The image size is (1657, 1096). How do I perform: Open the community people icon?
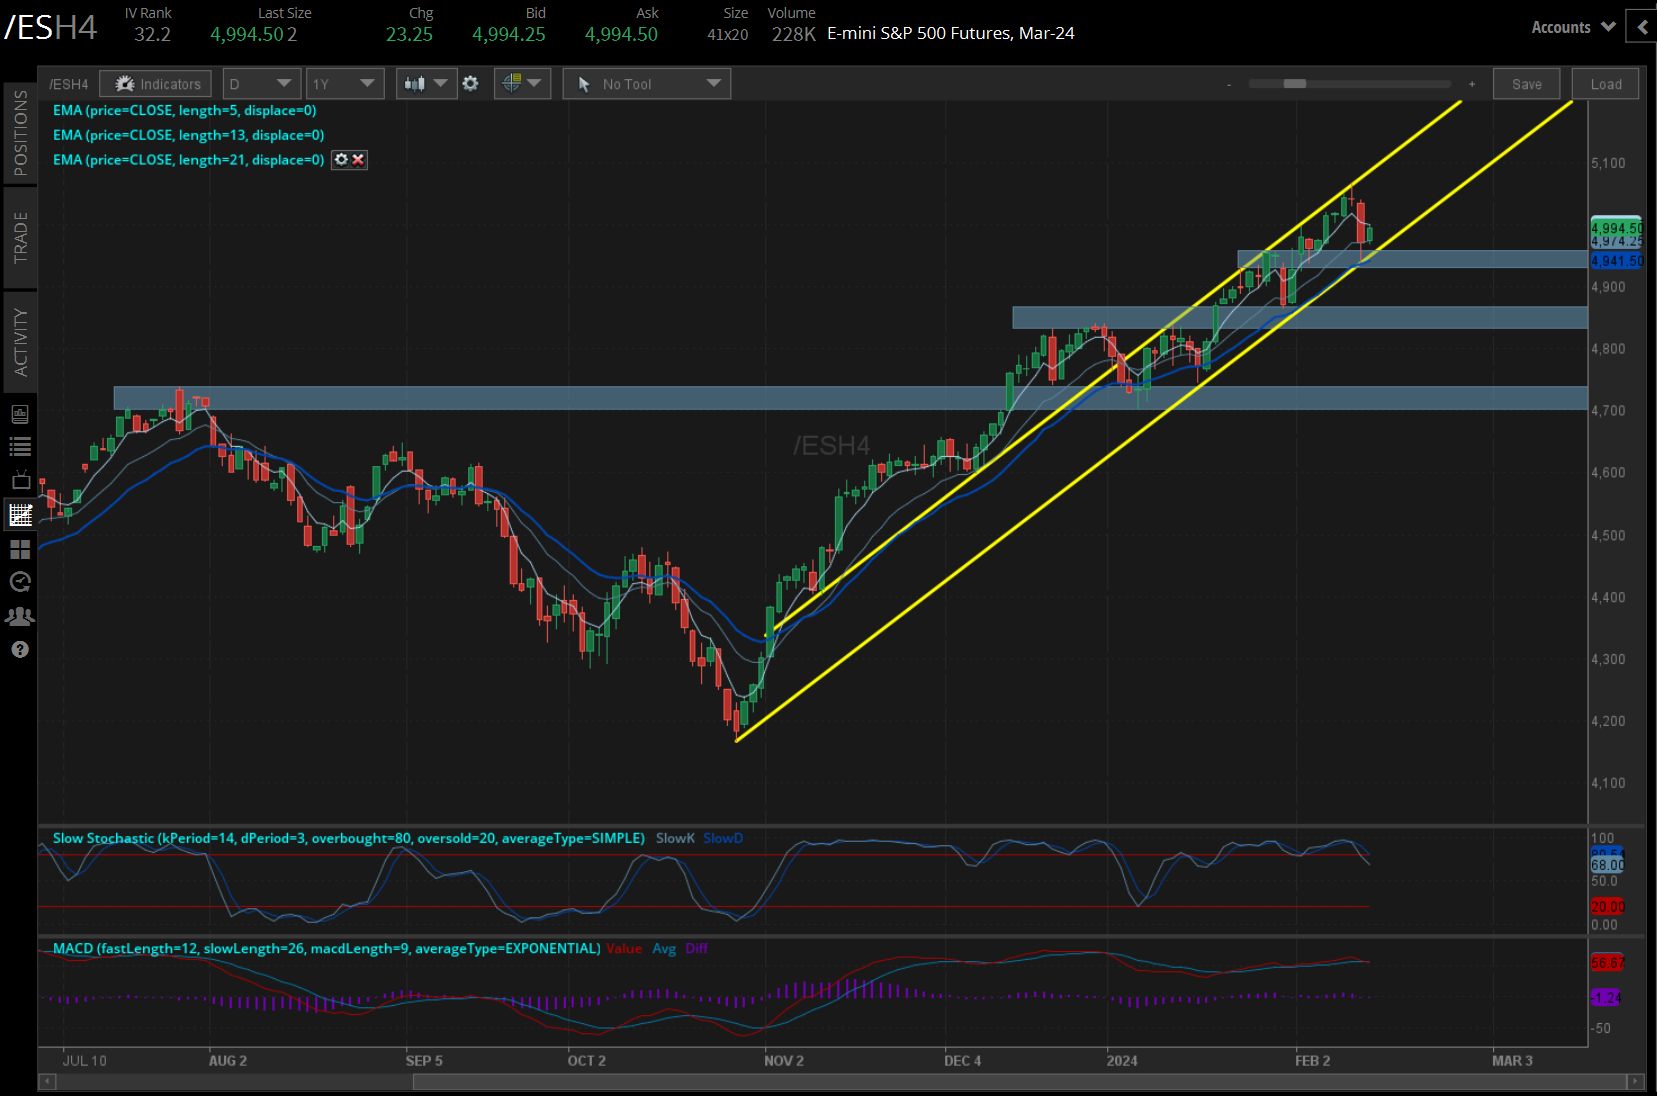(20, 616)
